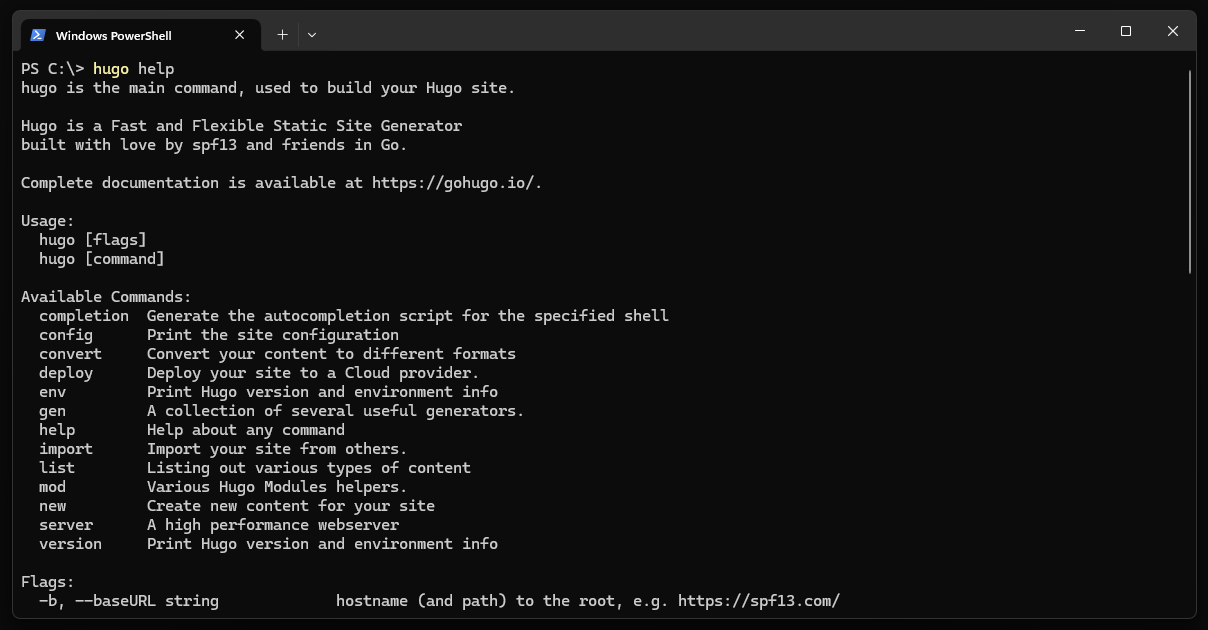Image resolution: width=1208 pixels, height=630 pixels.
Task: Click the deploy command name
Action: tap(66, 373)
